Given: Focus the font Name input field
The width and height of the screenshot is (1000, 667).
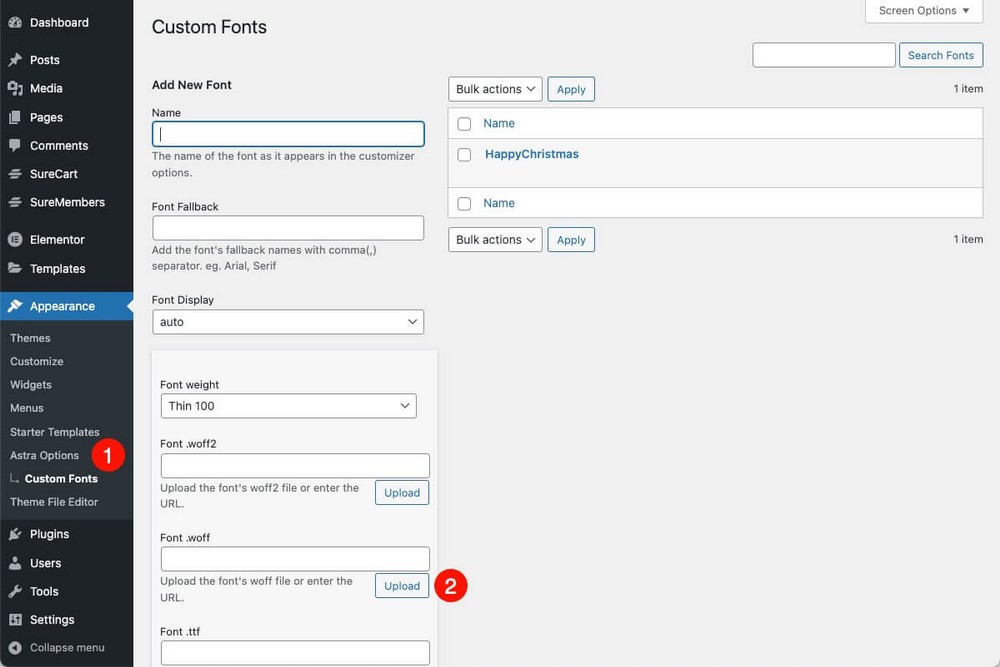Looking at the screenshot, I should (288, 134).
